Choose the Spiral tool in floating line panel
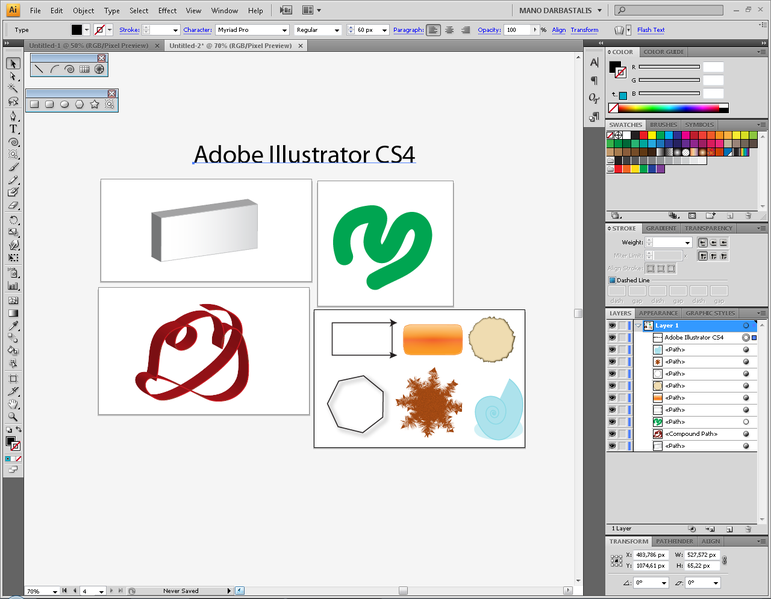771x599 pixels. click(x=68, y=69)
